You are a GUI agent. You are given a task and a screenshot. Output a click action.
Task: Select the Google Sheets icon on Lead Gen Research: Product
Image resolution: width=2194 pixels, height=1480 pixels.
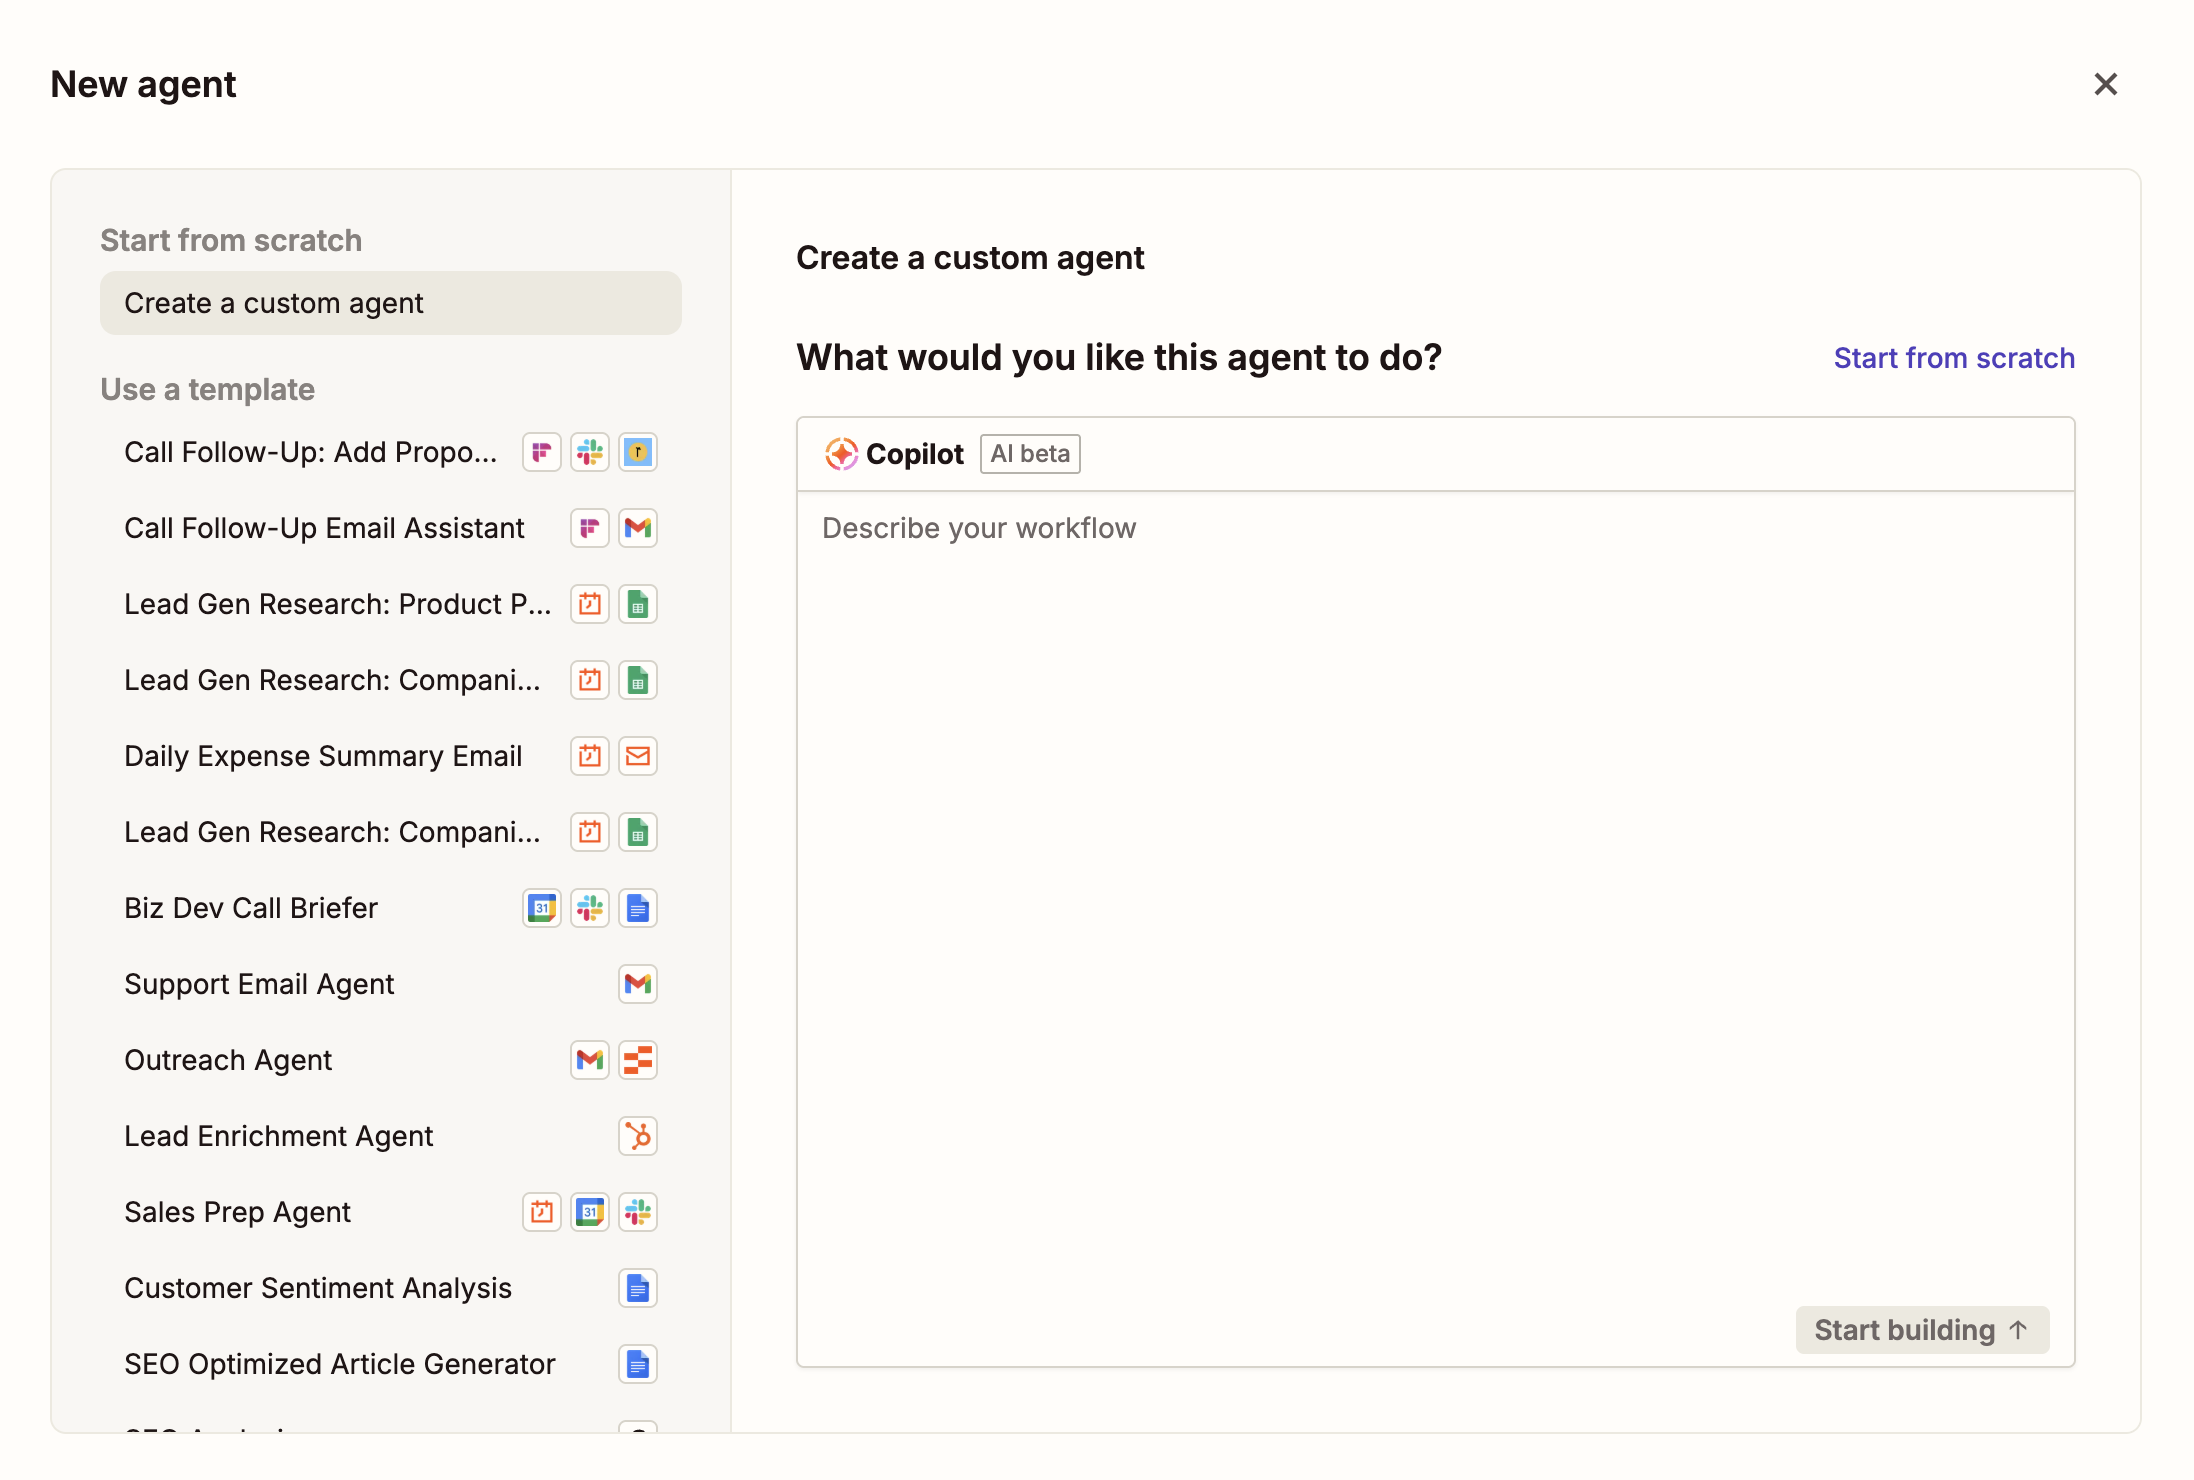[637, 603]
